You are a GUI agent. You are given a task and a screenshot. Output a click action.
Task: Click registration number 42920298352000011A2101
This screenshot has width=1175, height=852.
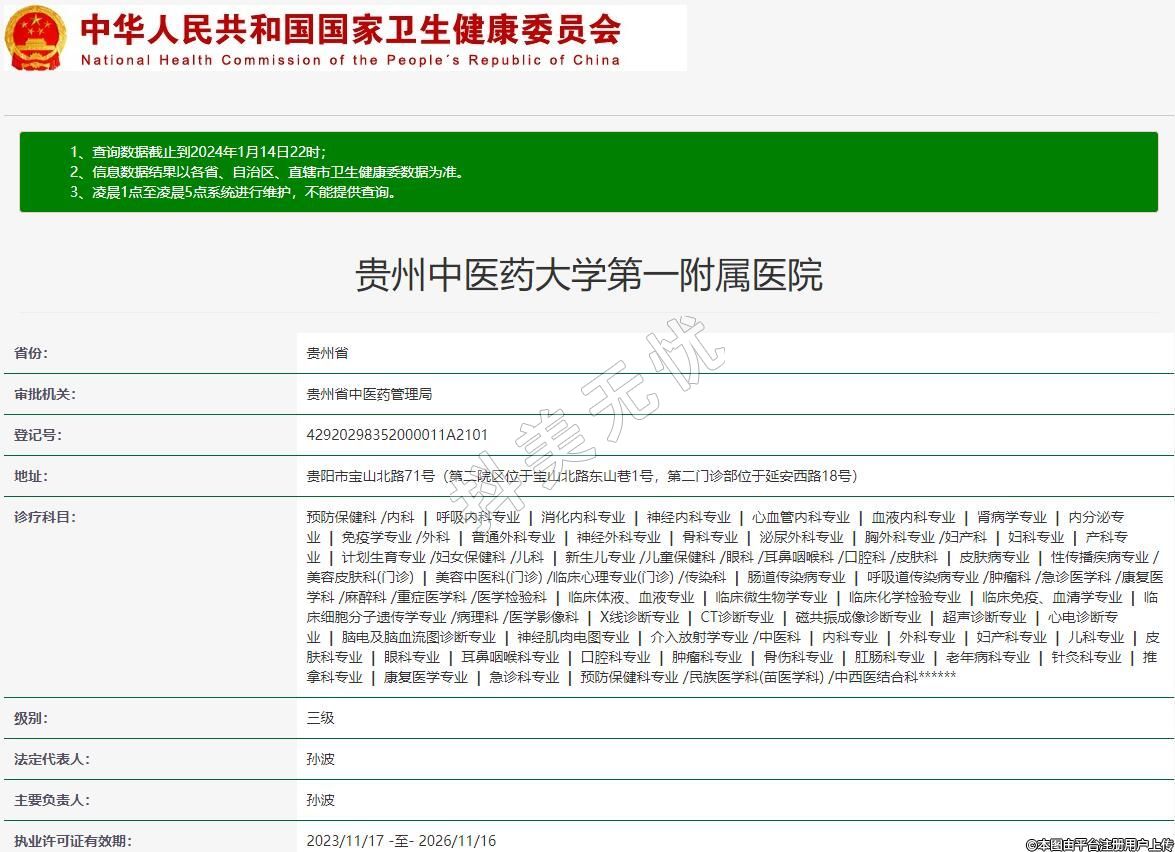click(397, 435)
